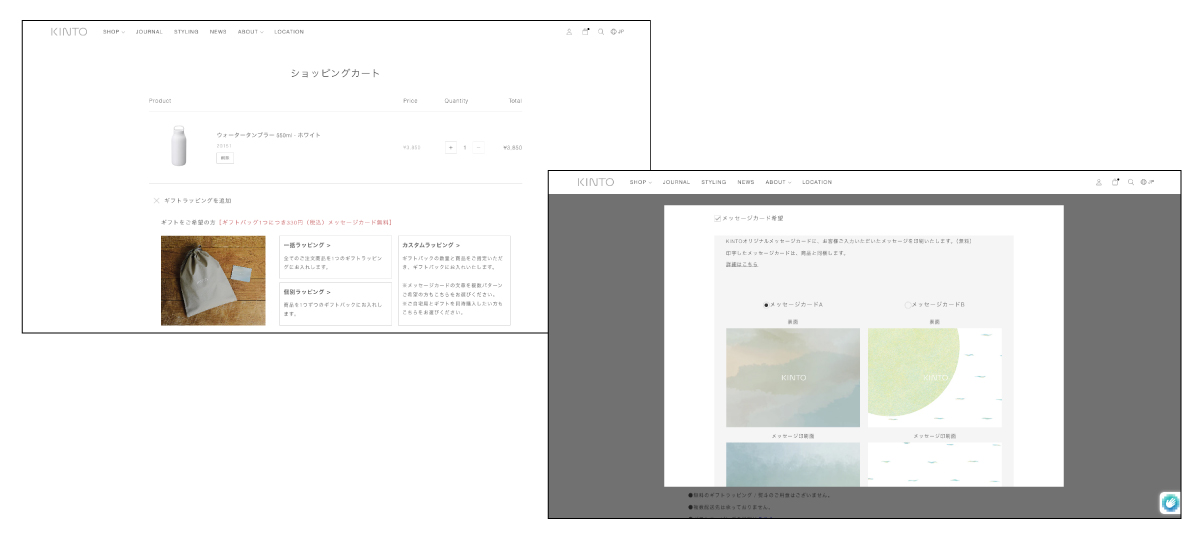The image size is (1200, 535).
Task: Open NEWS in the cart window
Action: (x=218, y=32)
